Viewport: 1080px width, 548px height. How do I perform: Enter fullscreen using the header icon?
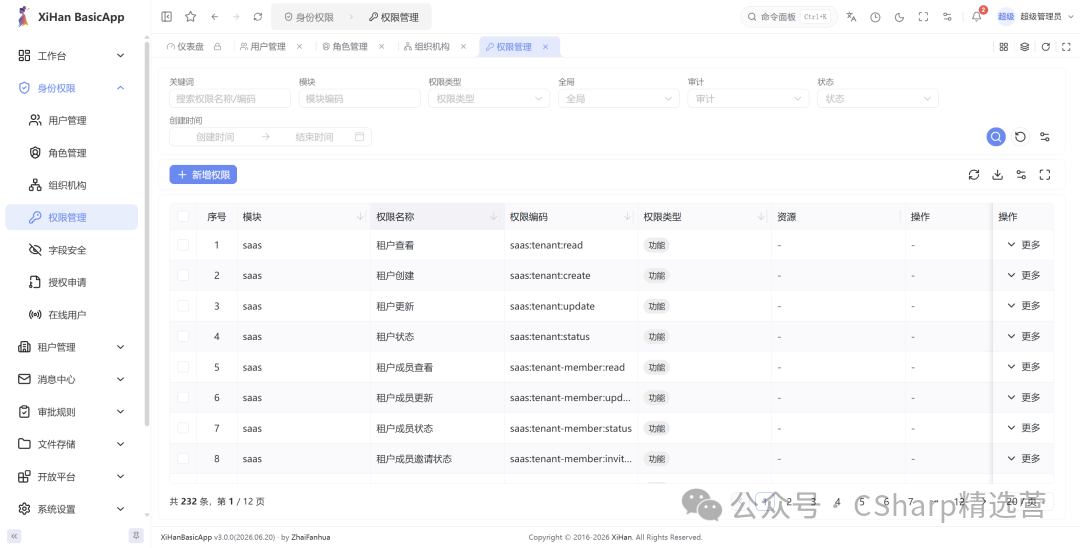click(x=924, y=17)
